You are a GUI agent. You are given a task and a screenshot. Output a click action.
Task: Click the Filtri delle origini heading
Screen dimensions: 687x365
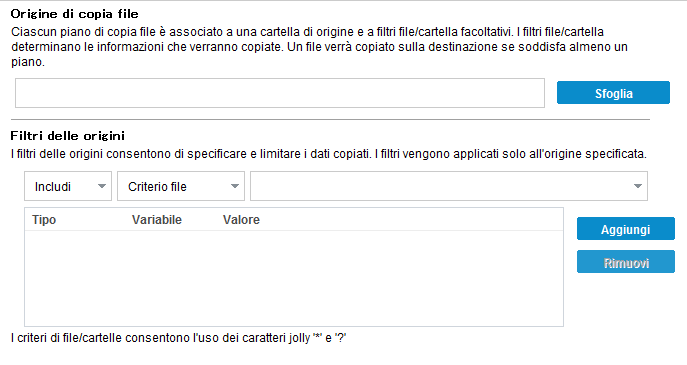pyautogui.click(x=67, y=136)
